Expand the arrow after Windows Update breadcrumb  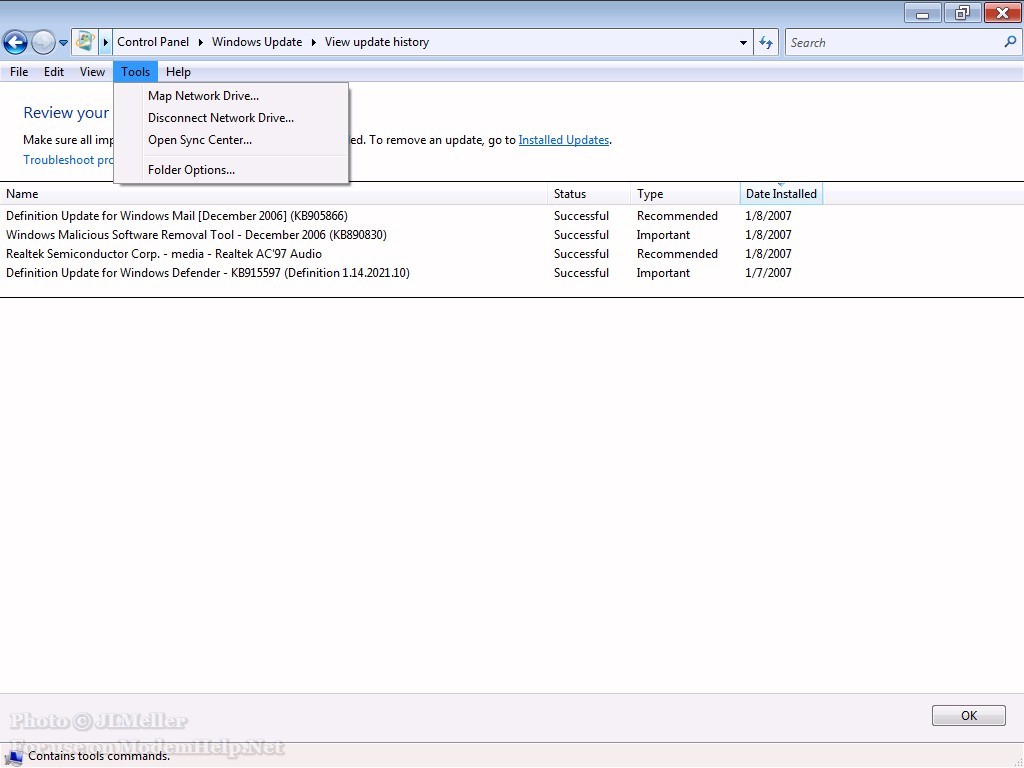click(x=313, y=42)
